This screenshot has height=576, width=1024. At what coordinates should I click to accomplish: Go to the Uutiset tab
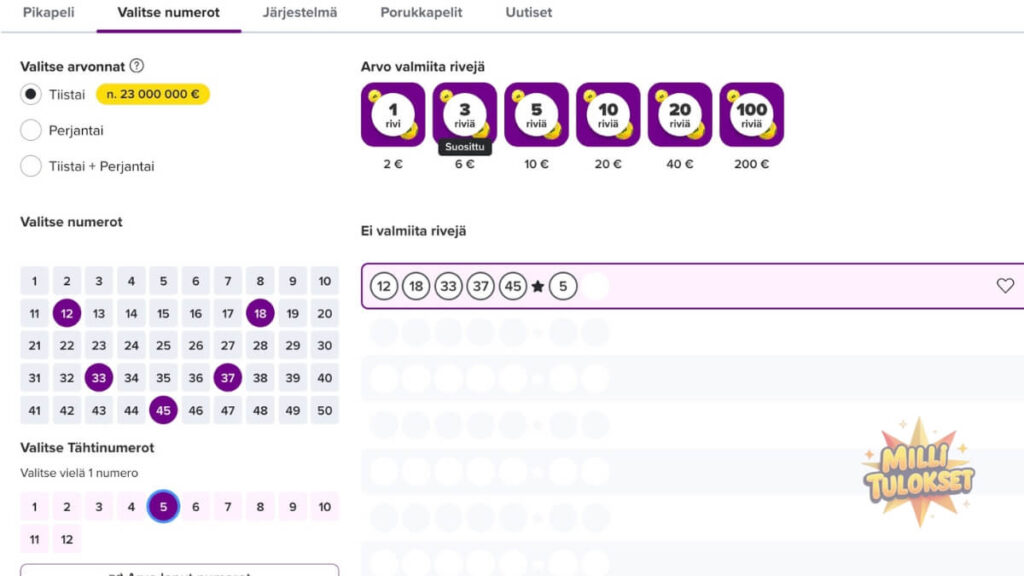(x=529, y=13)
